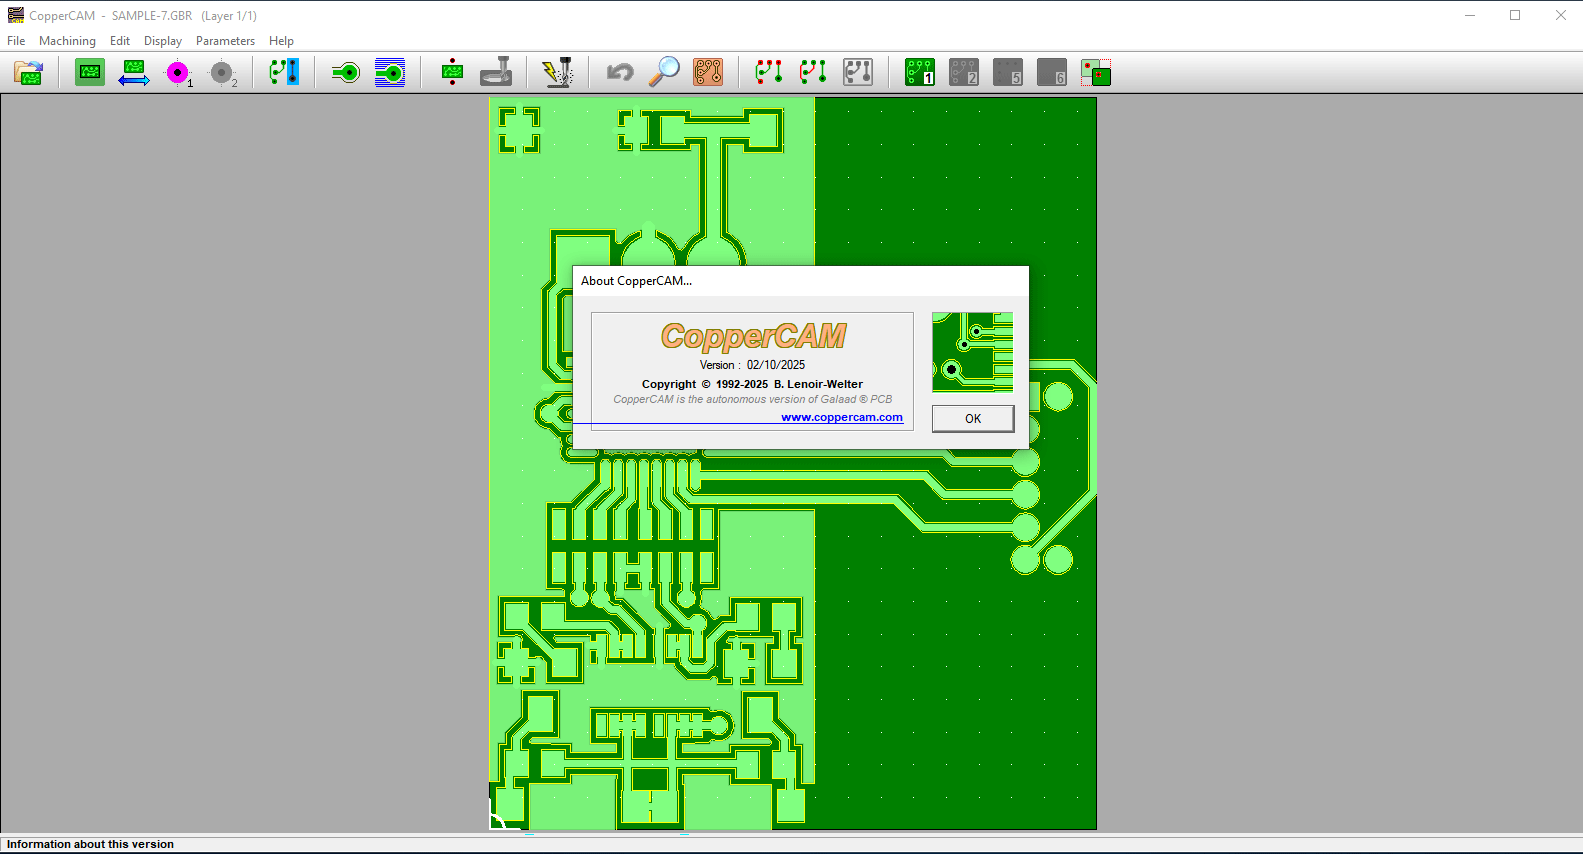Click the engraving tool with lightning icon

click(558, 73)
